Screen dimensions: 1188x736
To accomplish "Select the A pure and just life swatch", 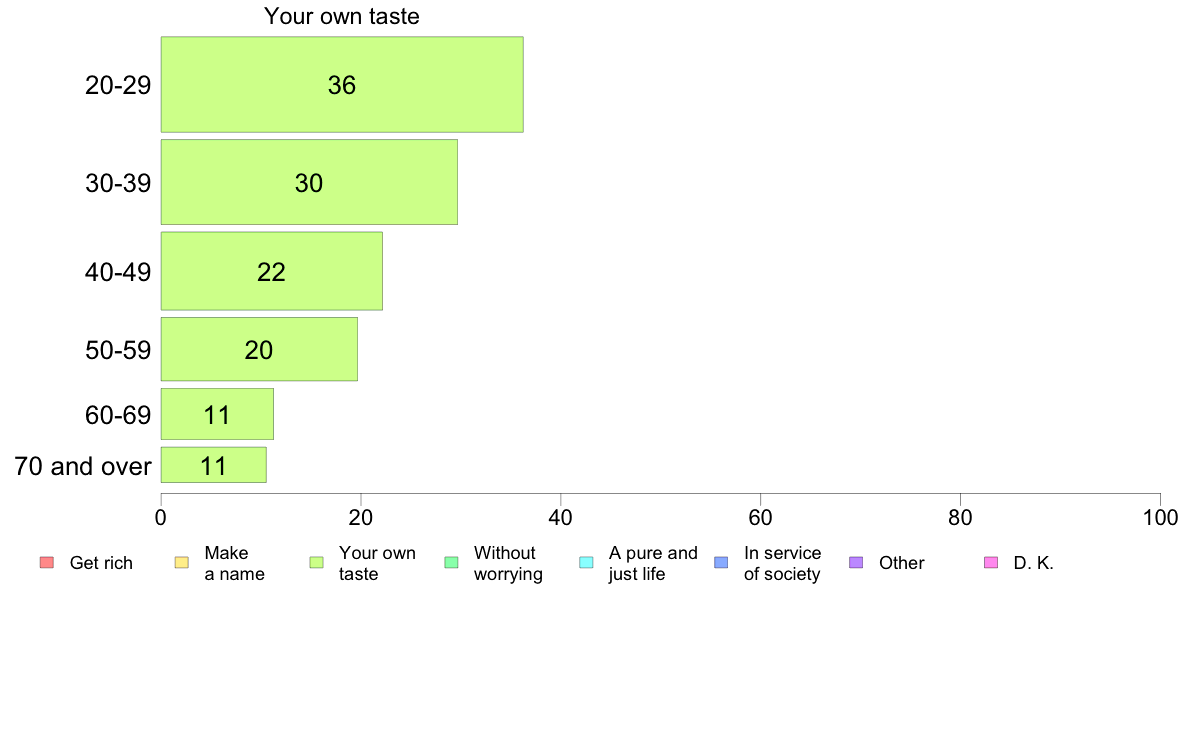I will pyautogui.click(x=586, y=562).
